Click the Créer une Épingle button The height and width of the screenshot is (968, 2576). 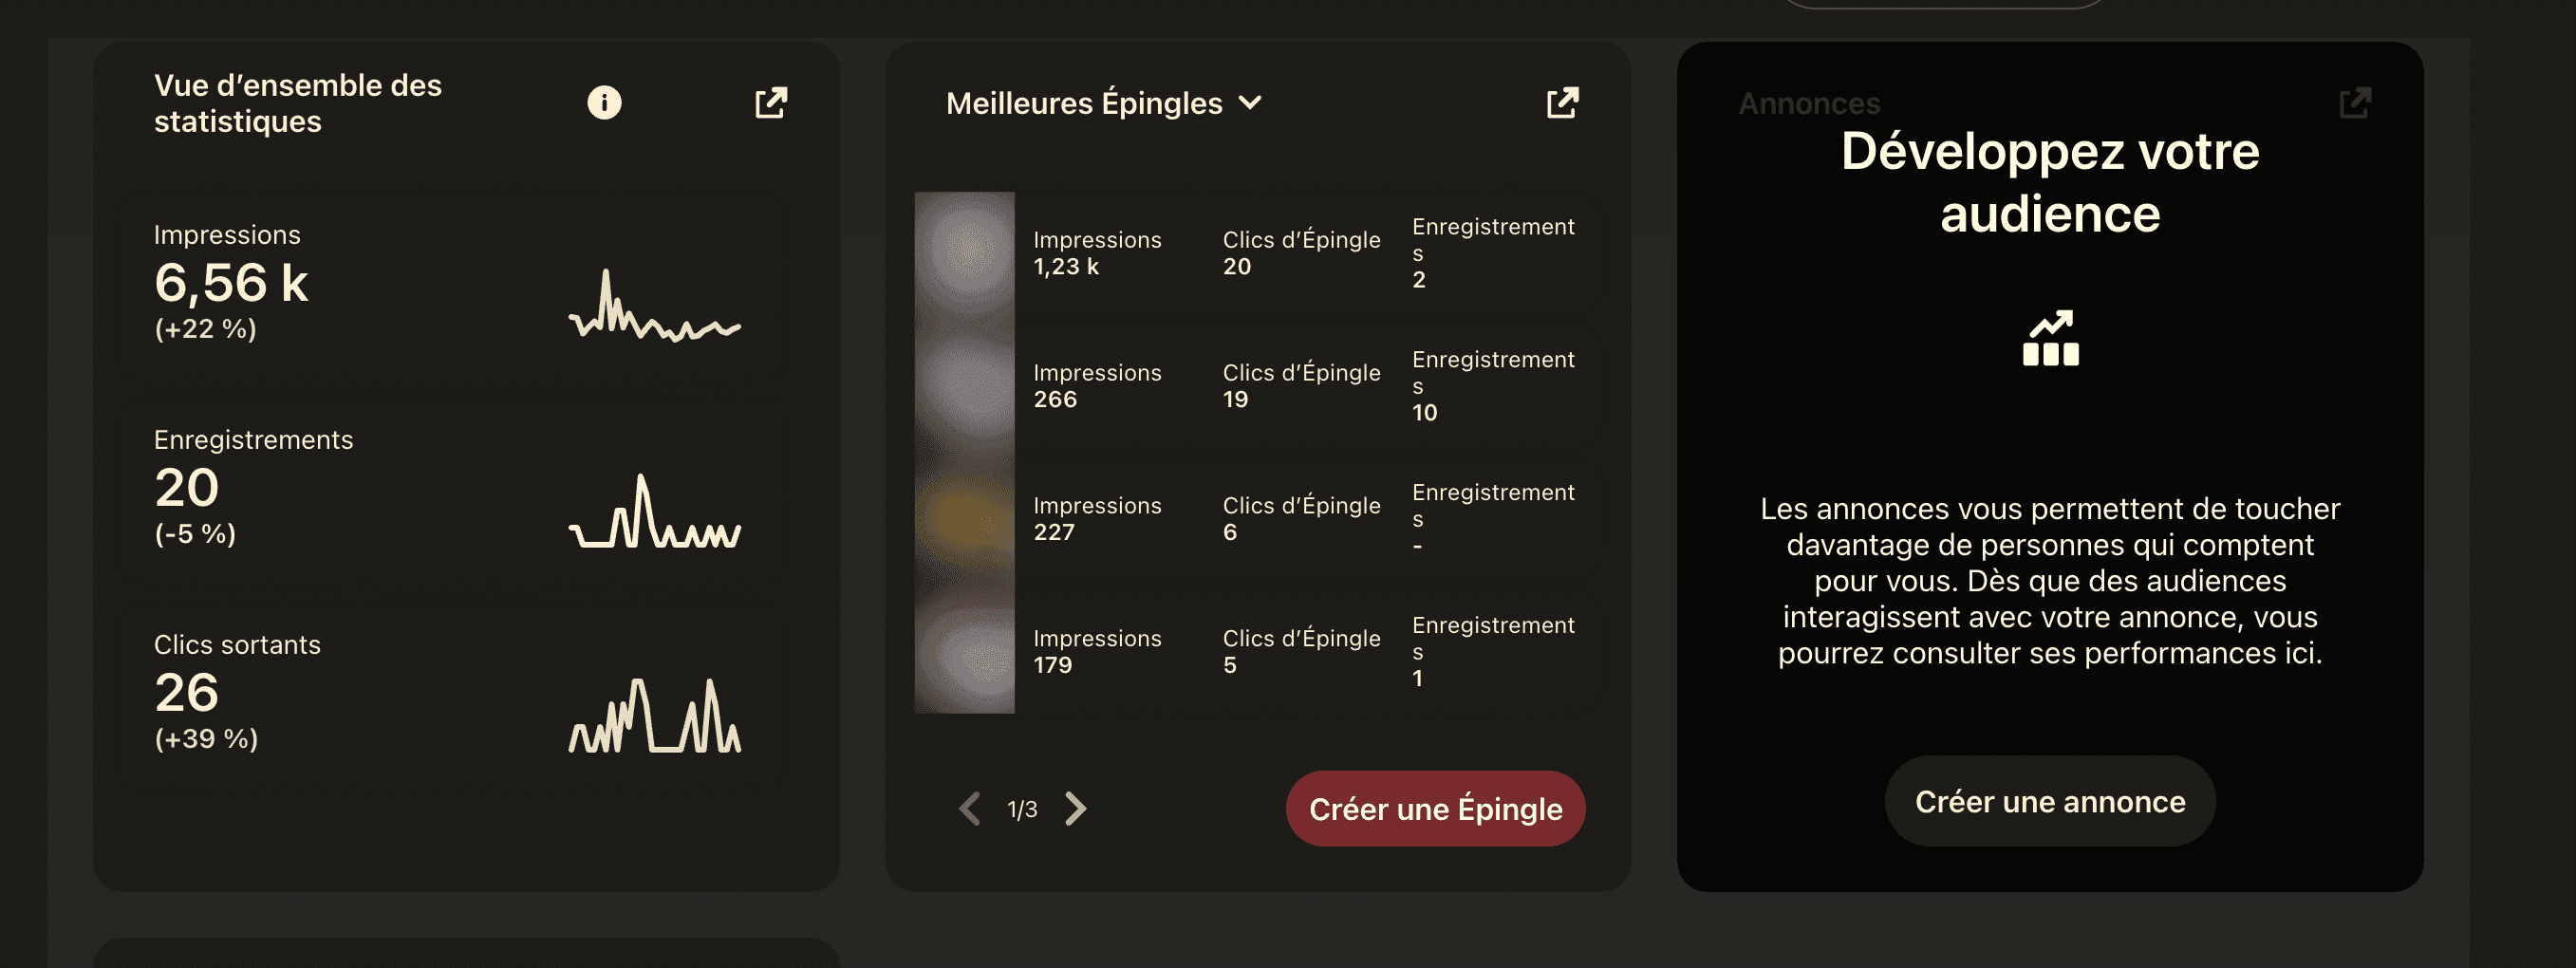coord(1435,808)
